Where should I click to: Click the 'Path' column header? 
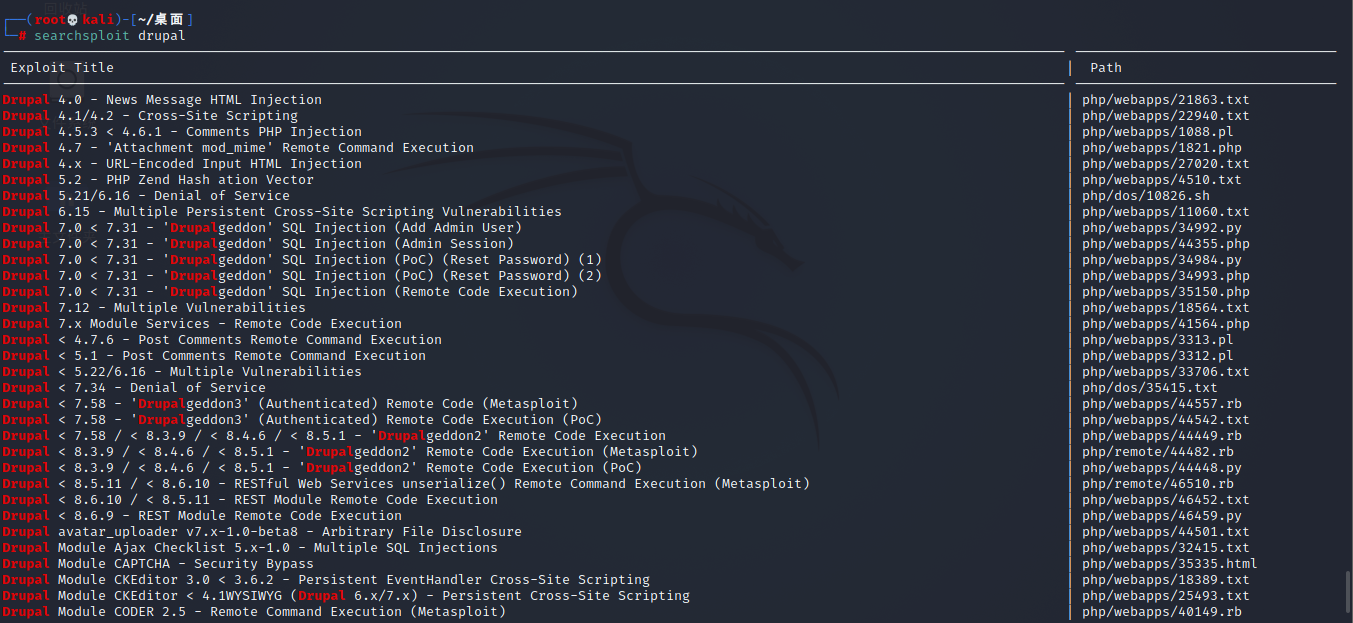pos(1106,68)
